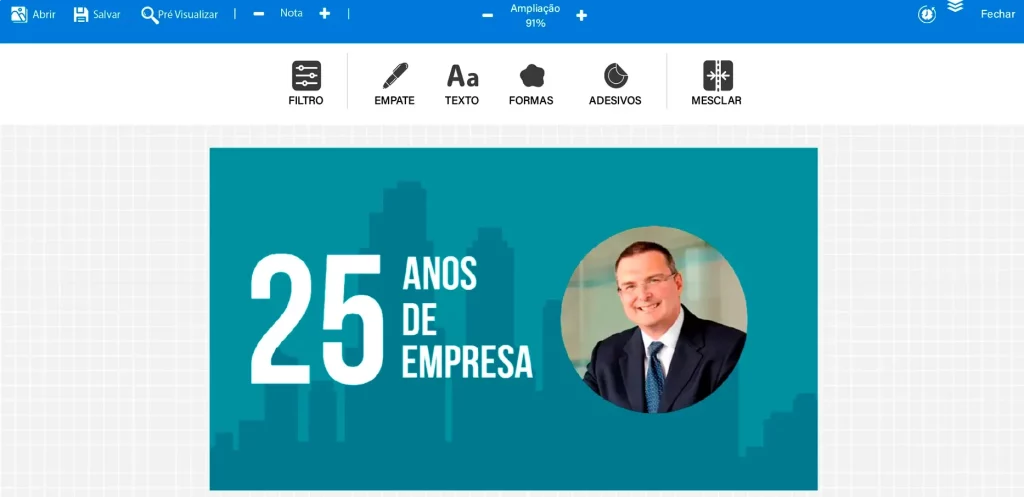Open the Filtro sliders tool
The image size is (1024, 497).
click(x=306, y=83)
